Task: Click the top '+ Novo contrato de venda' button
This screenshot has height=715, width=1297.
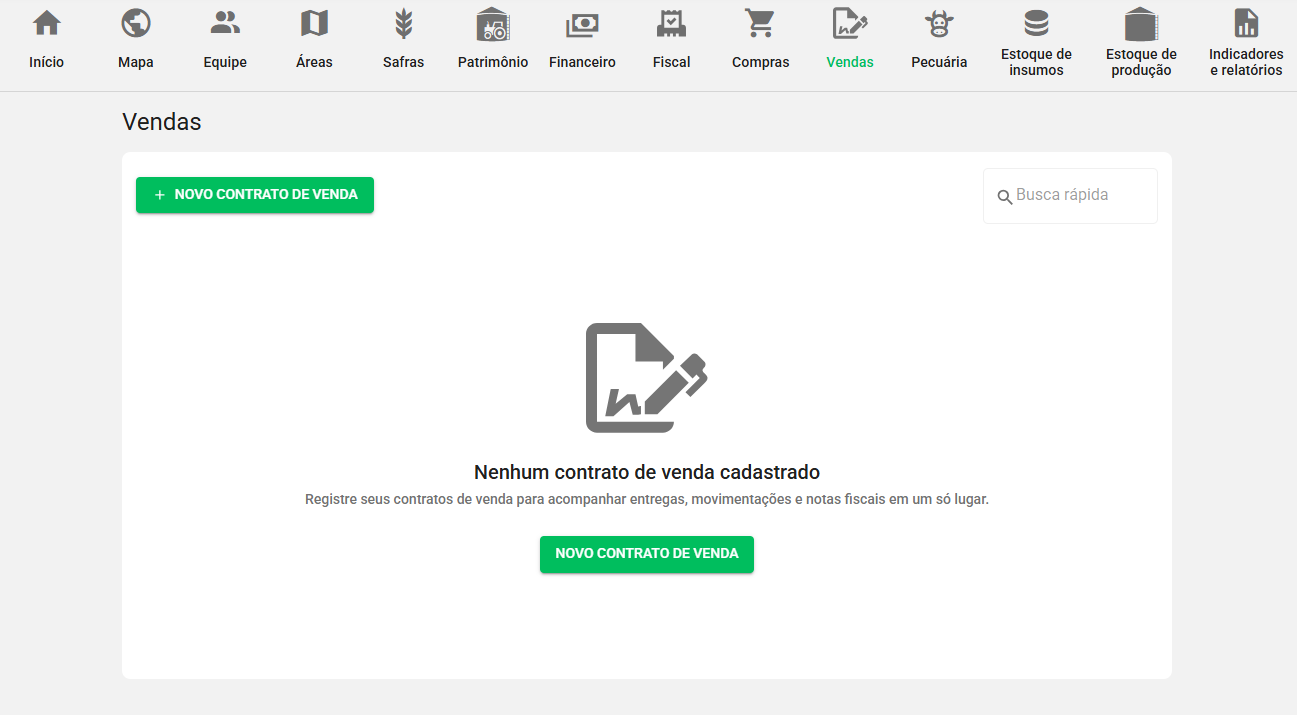Action: (255, 195)
